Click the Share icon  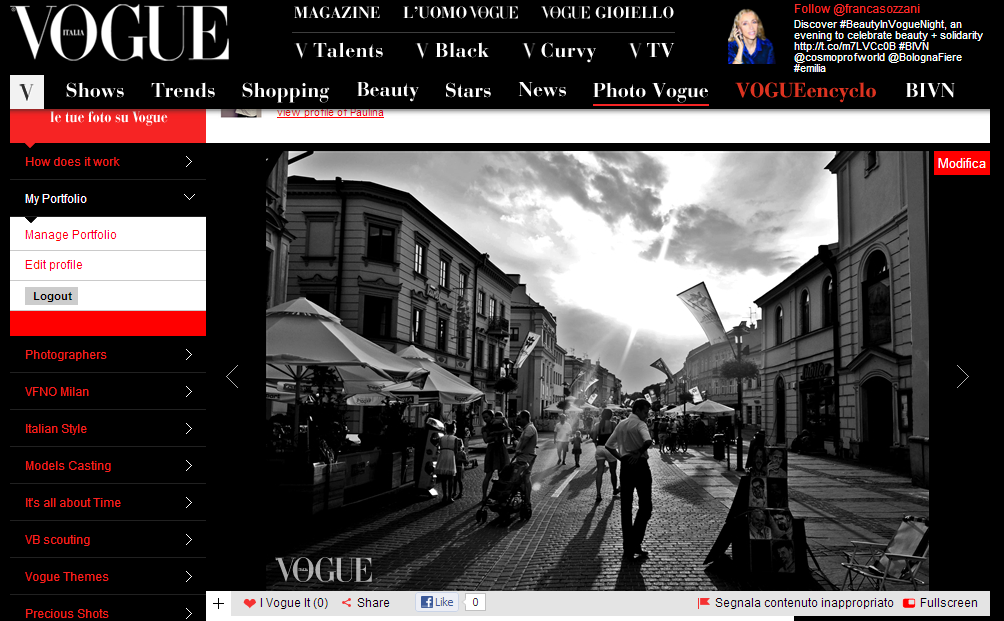pos(346,602)
